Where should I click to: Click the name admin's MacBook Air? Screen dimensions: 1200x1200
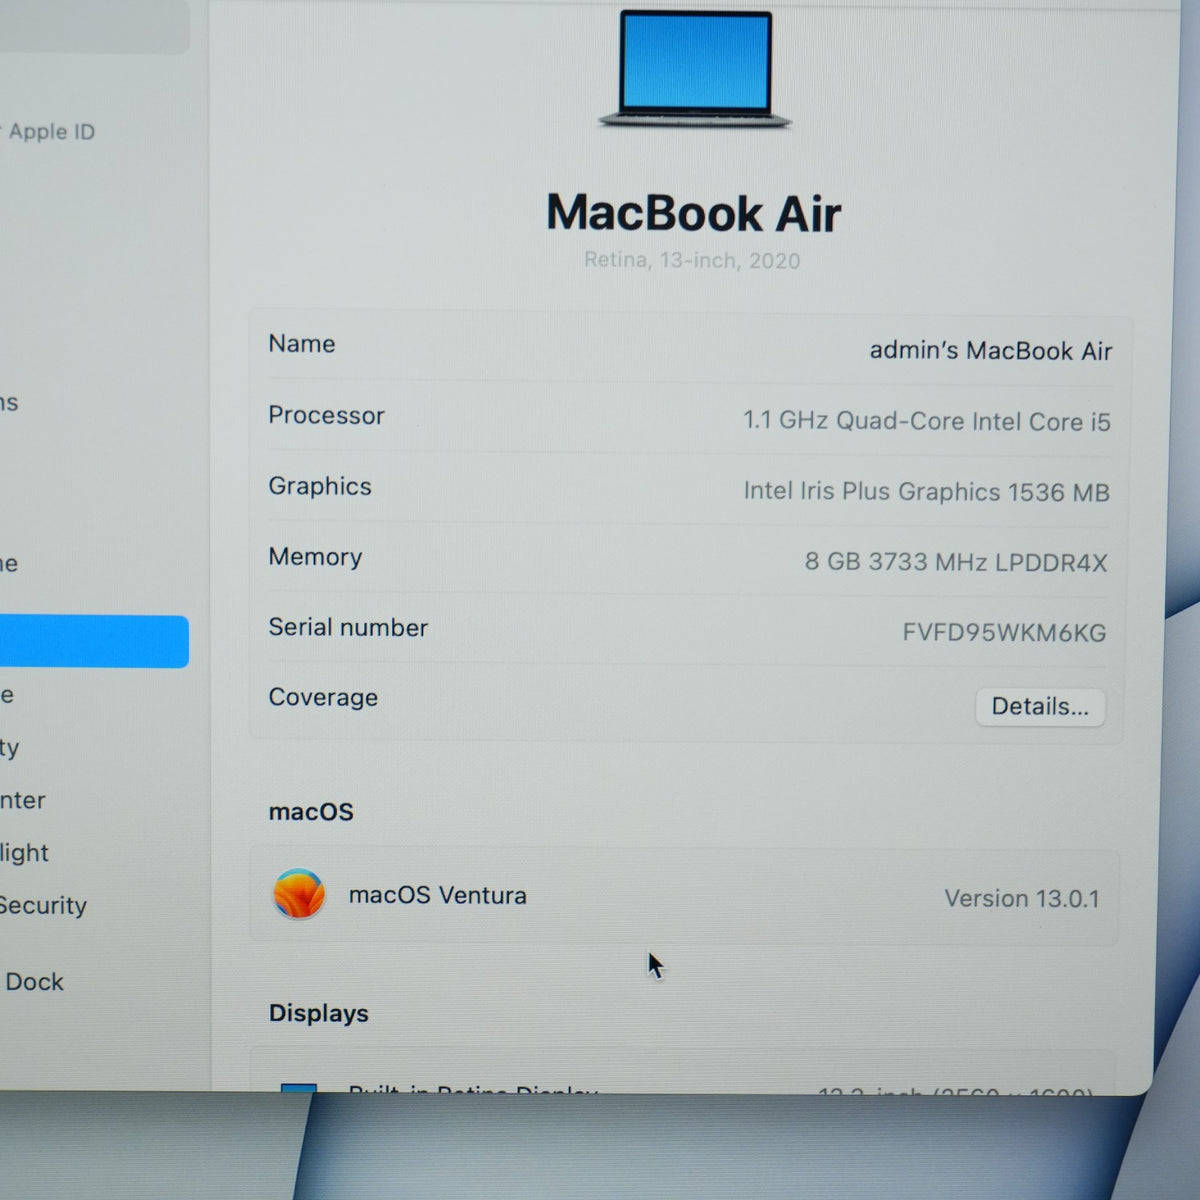pyautogui.click(x=990, y=350)
